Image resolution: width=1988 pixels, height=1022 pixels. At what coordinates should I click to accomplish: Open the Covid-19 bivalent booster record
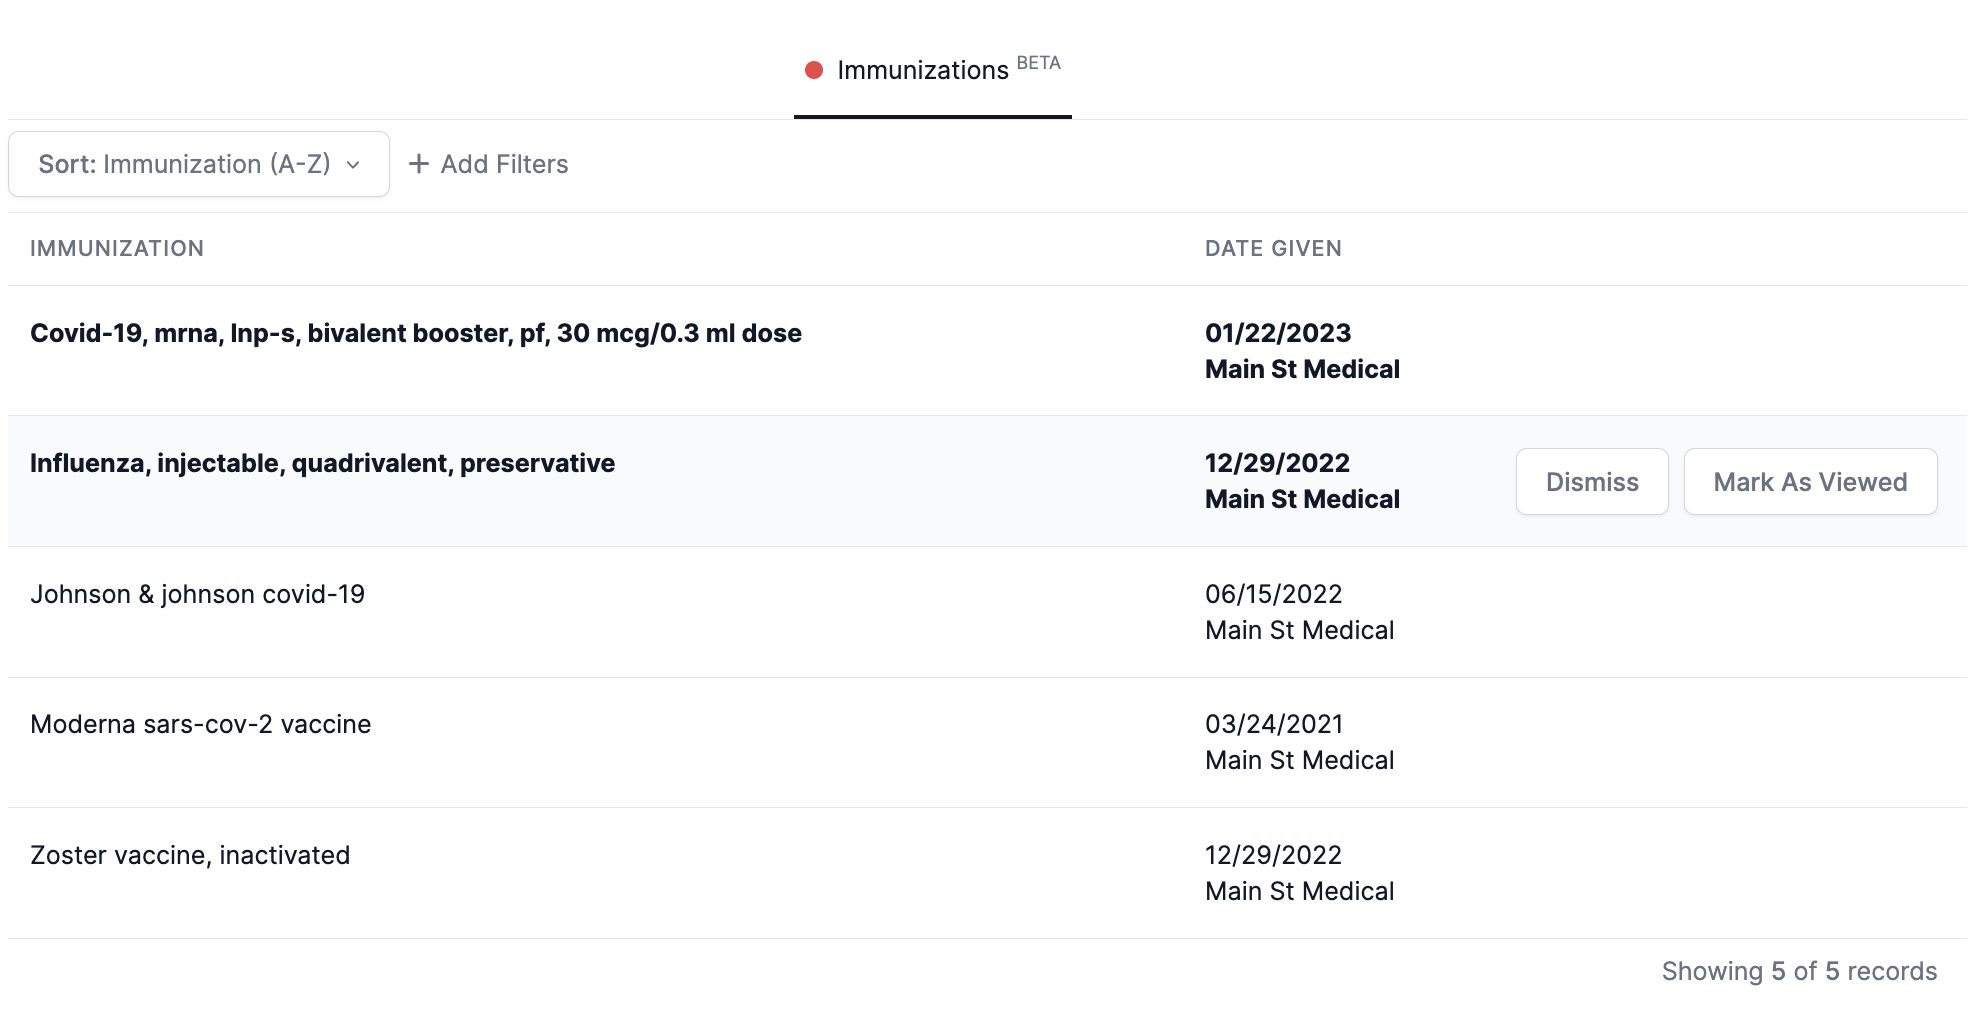(x=415, y=333)
